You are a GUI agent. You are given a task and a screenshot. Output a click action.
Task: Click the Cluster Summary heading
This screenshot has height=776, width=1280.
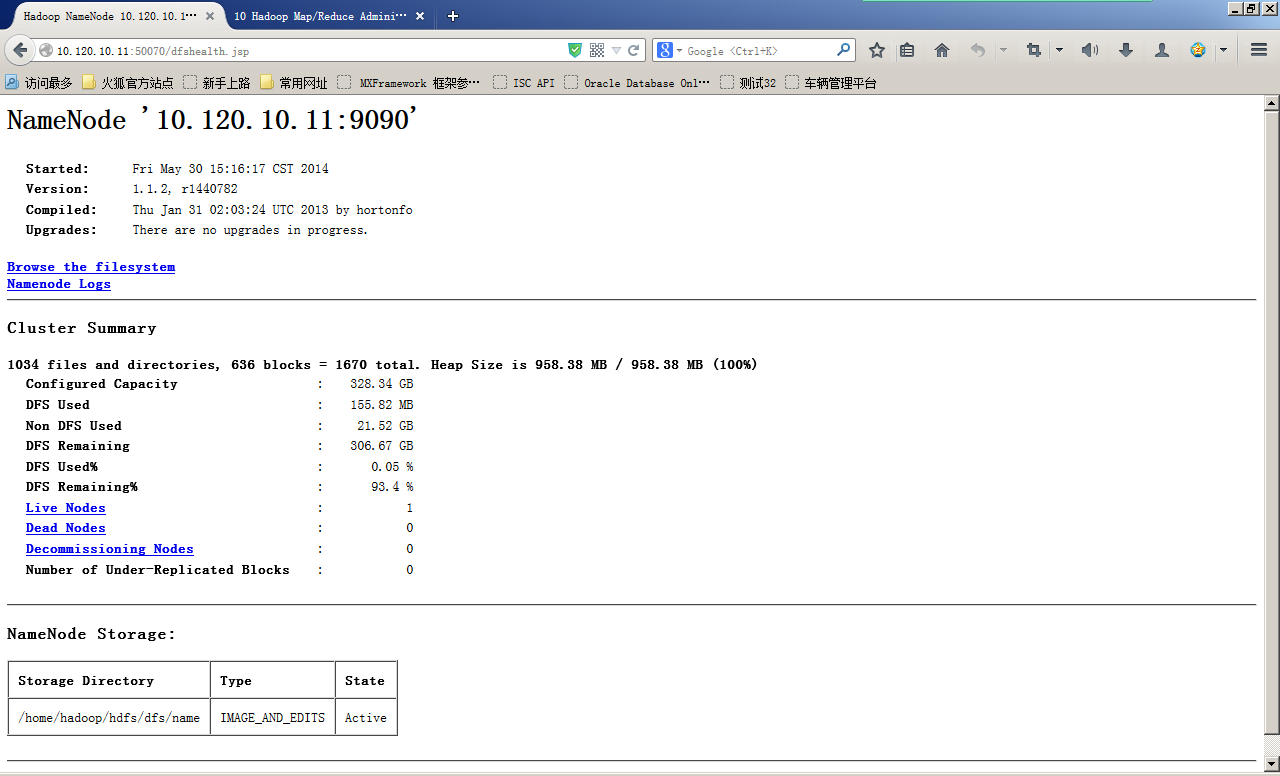82,328
